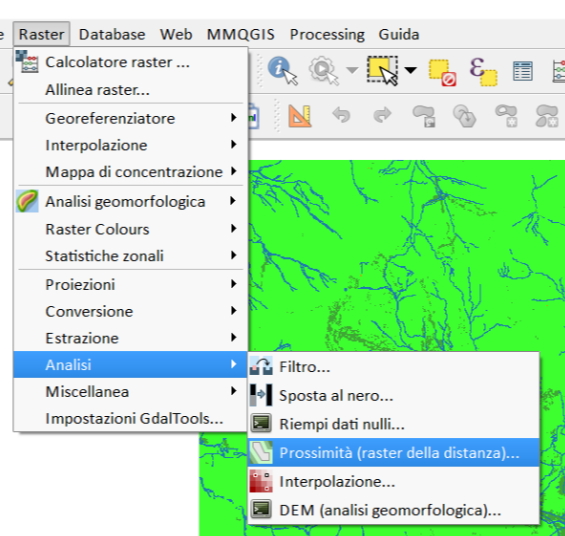
Task: Choose Allinea raster entry
Action: [130, 90]
